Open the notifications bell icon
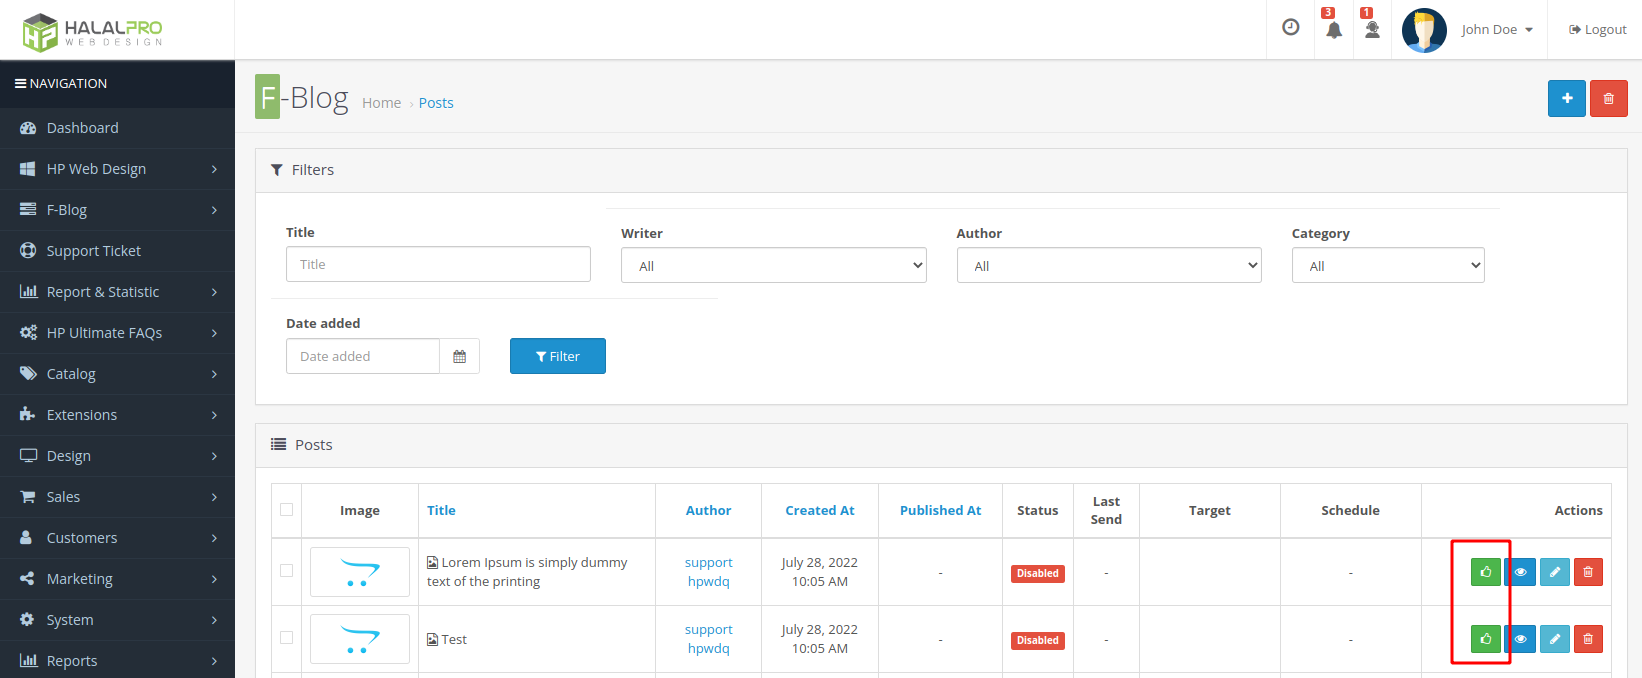 1333,30
